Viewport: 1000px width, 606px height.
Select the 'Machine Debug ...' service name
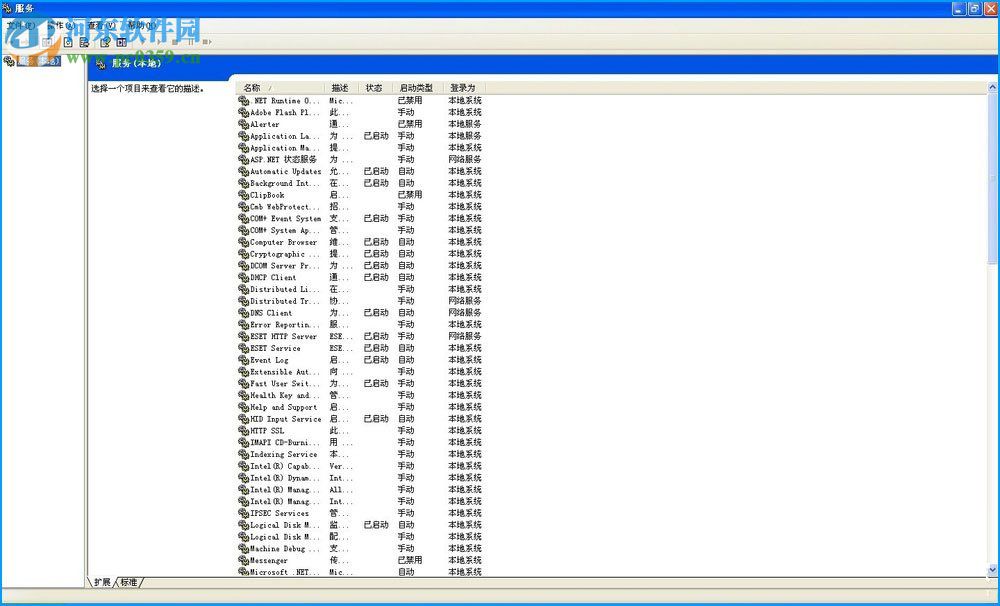coord(284,549)
